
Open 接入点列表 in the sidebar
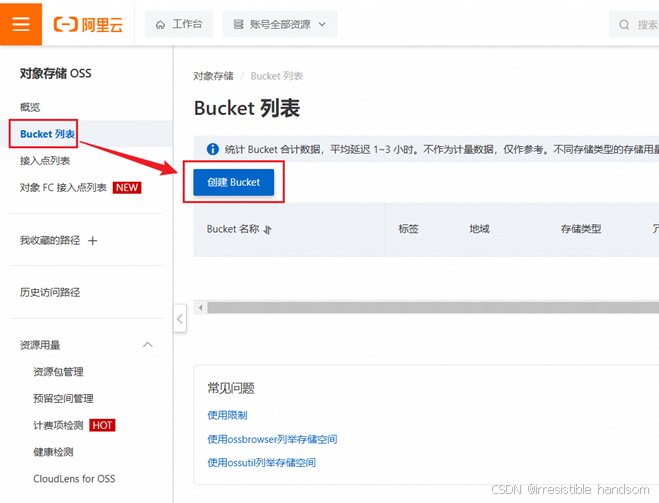point(45,161)
